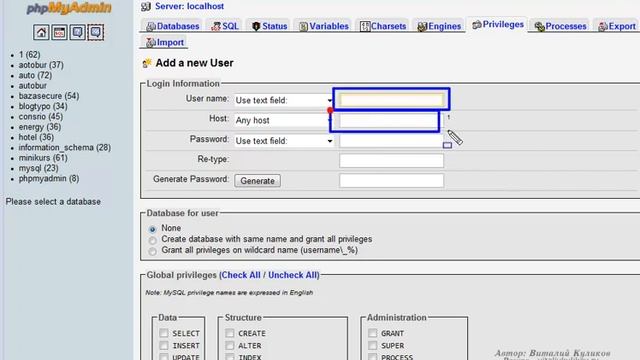Open database 1 (62) in sidebar
This screenshot has height=360, width=640.
pyautogui.click(x=29, y=55)
